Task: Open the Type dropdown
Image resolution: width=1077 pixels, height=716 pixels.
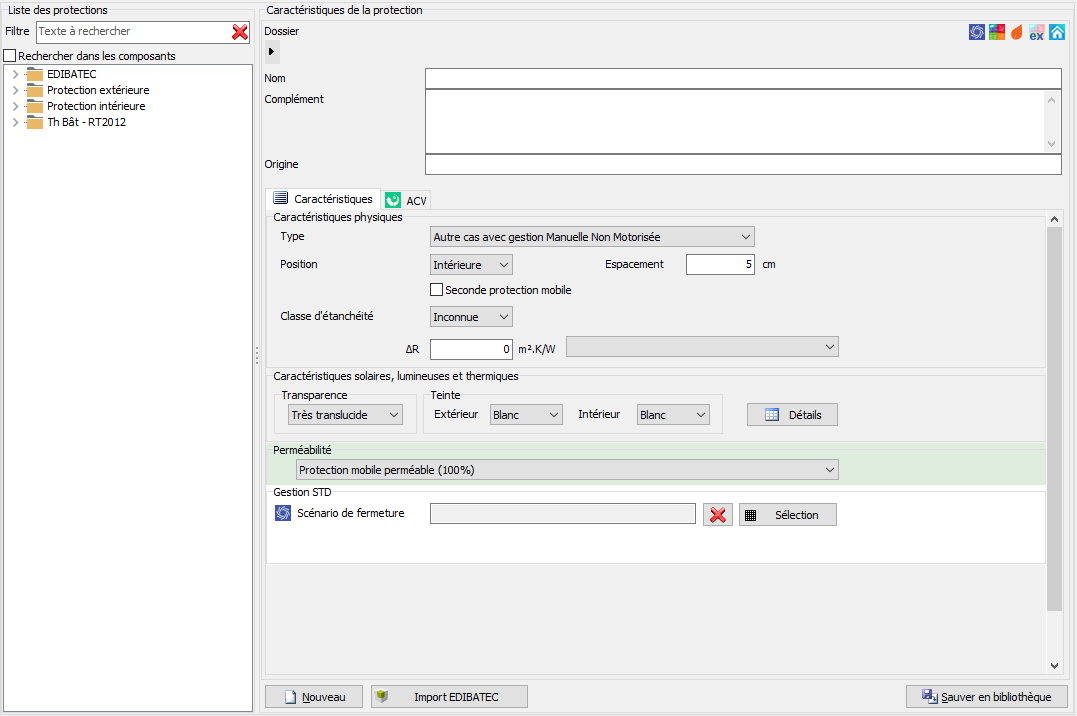Action: [592, 237]
